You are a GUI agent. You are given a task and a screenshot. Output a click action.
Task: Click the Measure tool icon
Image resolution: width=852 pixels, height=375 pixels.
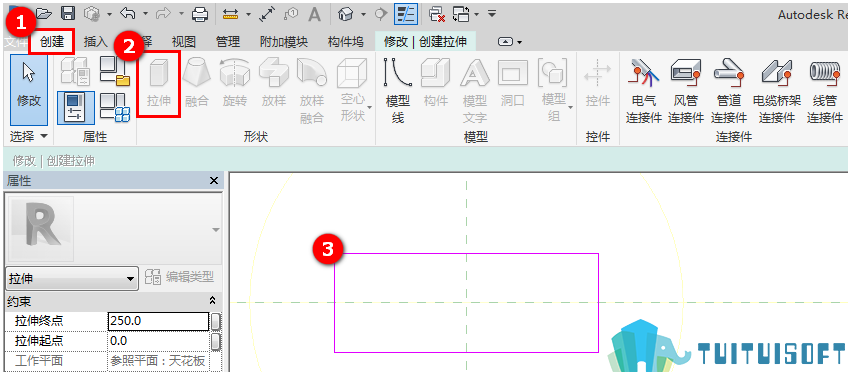point(231,14)
